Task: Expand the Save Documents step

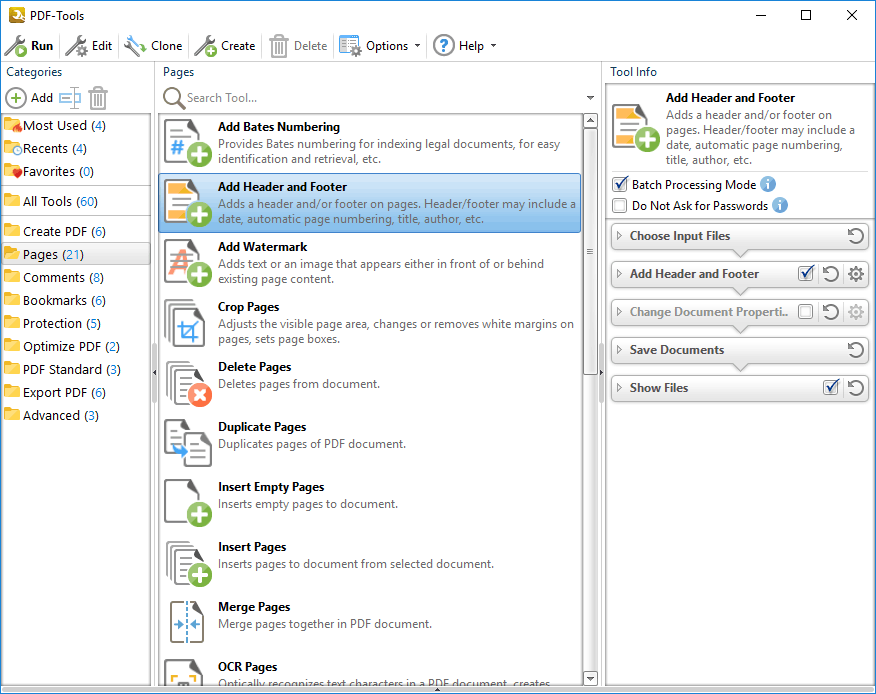Action: click(x=619, y=350)
